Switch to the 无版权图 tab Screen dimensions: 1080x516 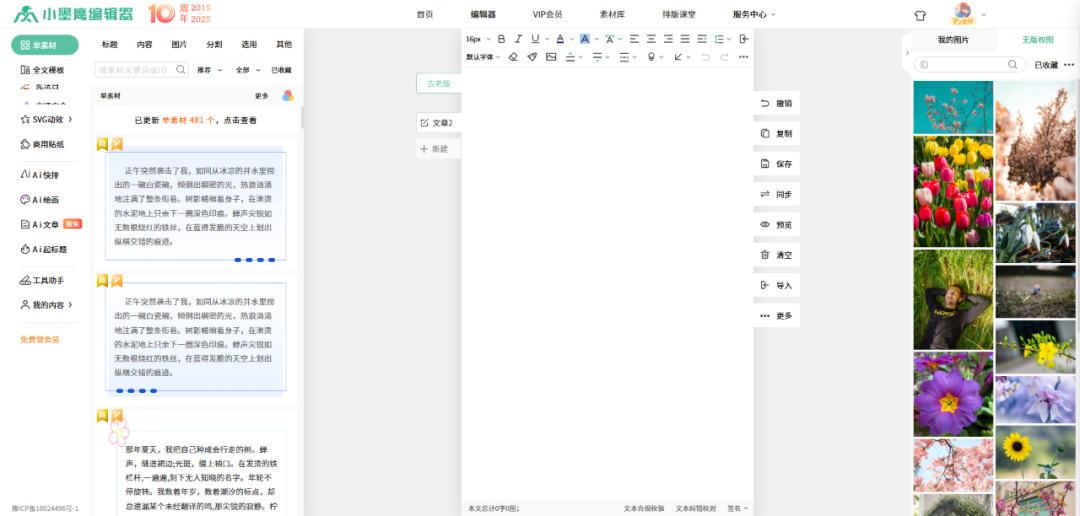[x=1037, y=40]
